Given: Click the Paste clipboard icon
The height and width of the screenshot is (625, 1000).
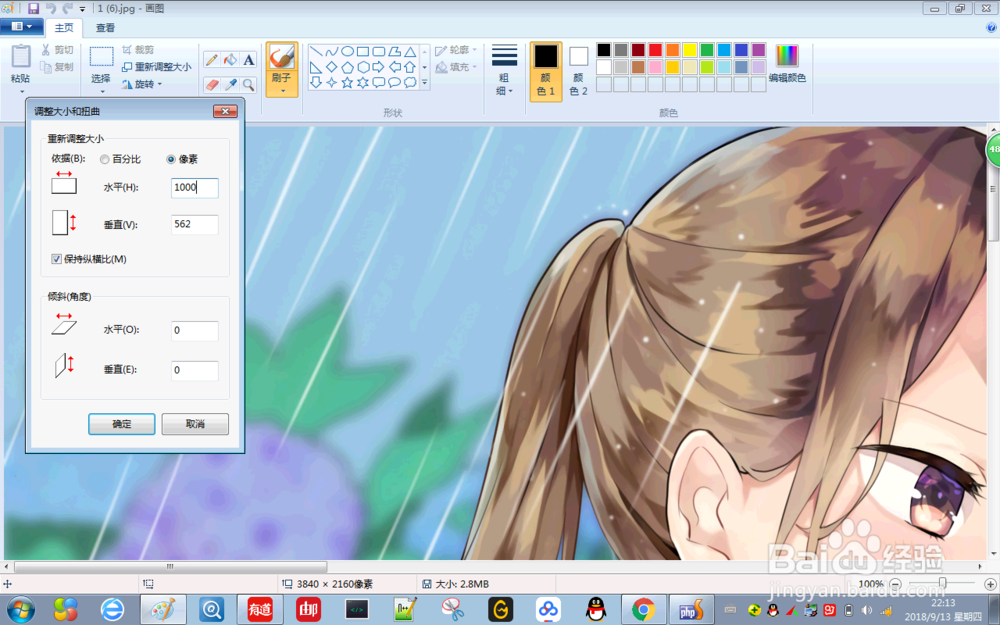Looking at the screenshot, I should (x=20, y=56).
